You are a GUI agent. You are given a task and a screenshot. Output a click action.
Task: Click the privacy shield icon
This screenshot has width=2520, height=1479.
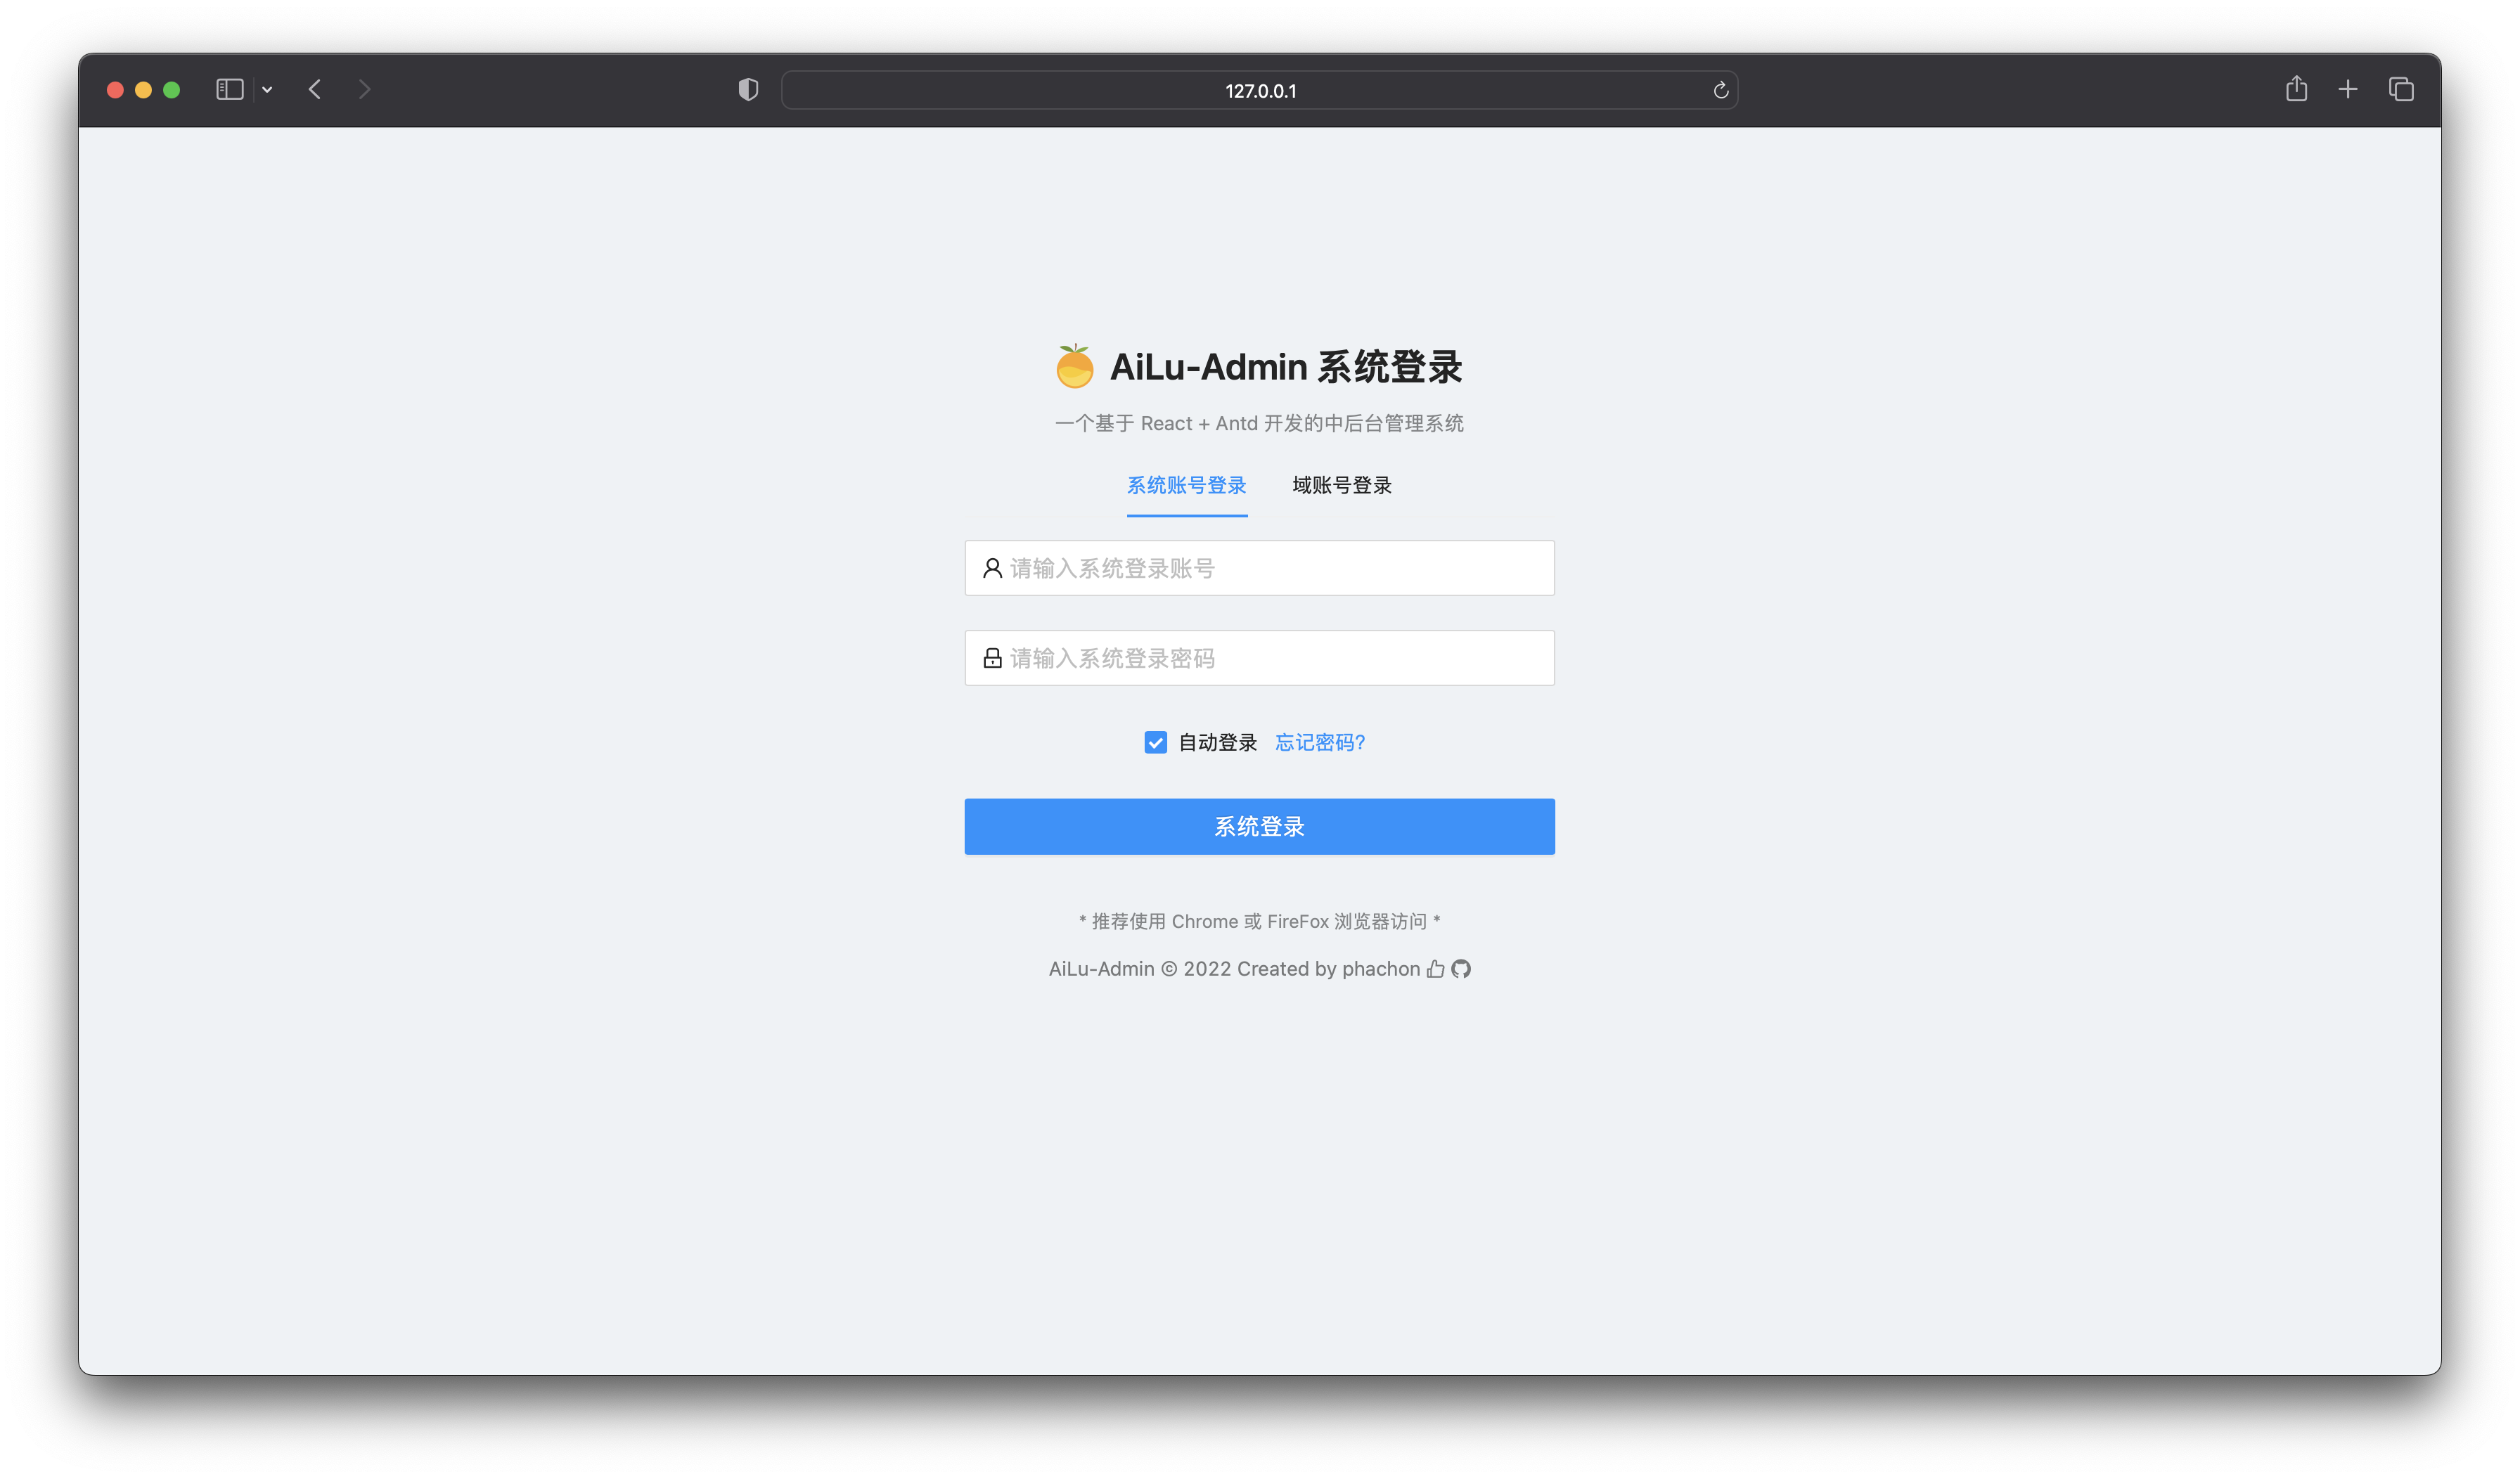(x=748, y=90)
